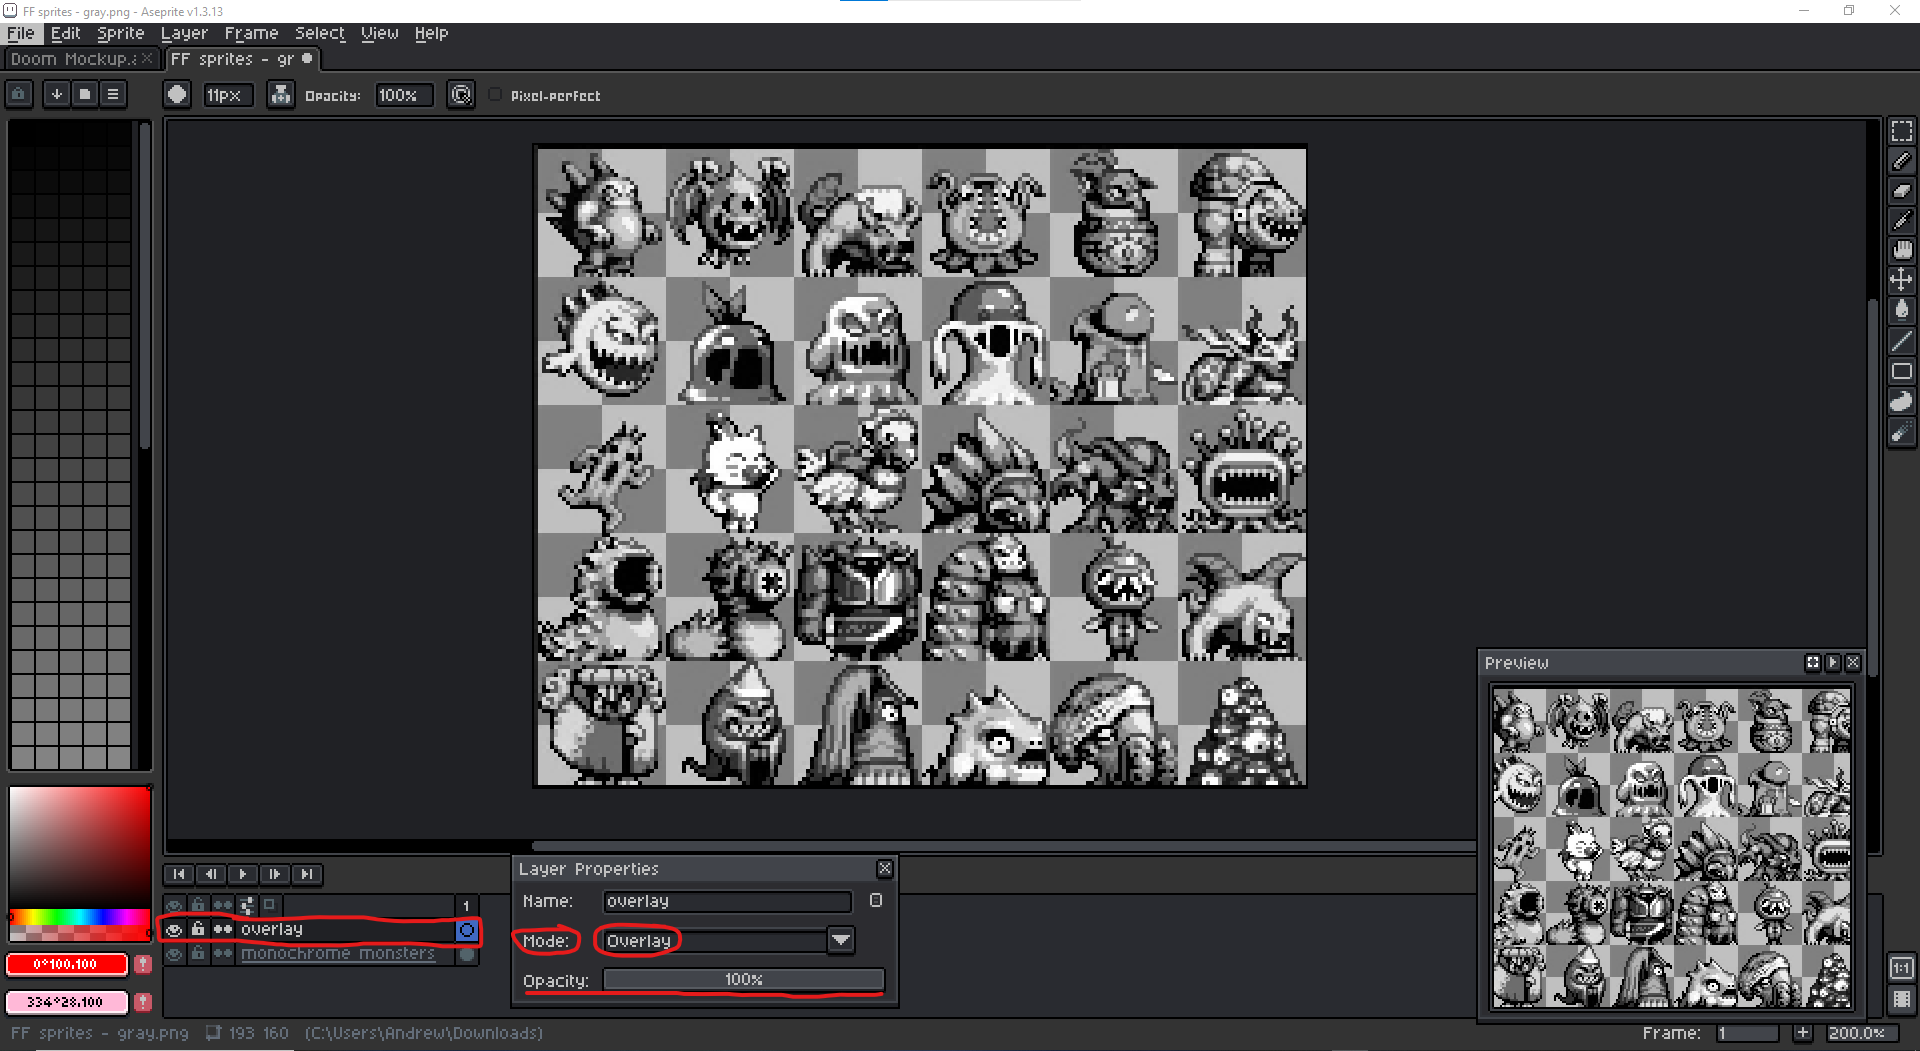The image size is (1920, 1051).
Task: Toggle lock on monochrome_monsters layer
Action: pyautogui.click(x=198, y=954)
